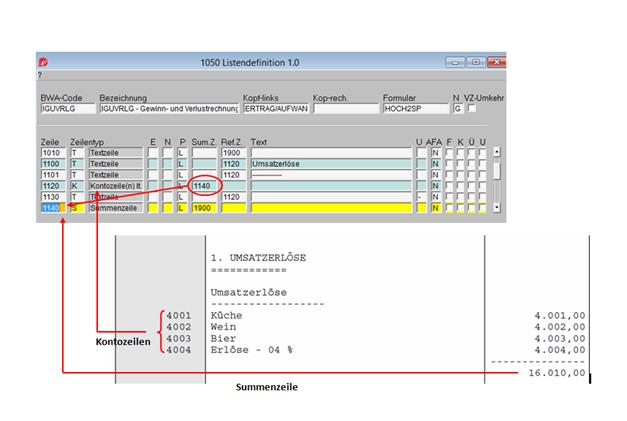Click yellow Text field in row 1140
Screen dimensions: 627x421
[x=331, y=208]
